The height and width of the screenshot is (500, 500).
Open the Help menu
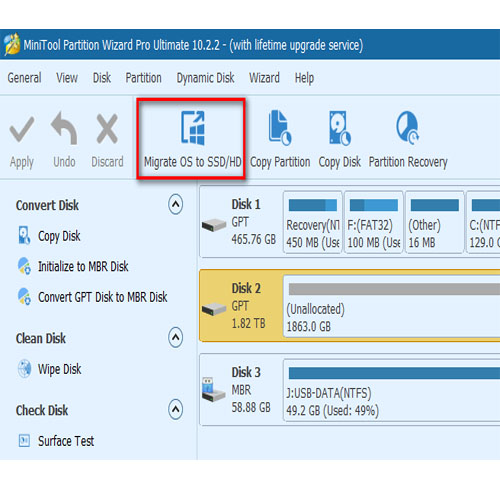tap(304, 79)
